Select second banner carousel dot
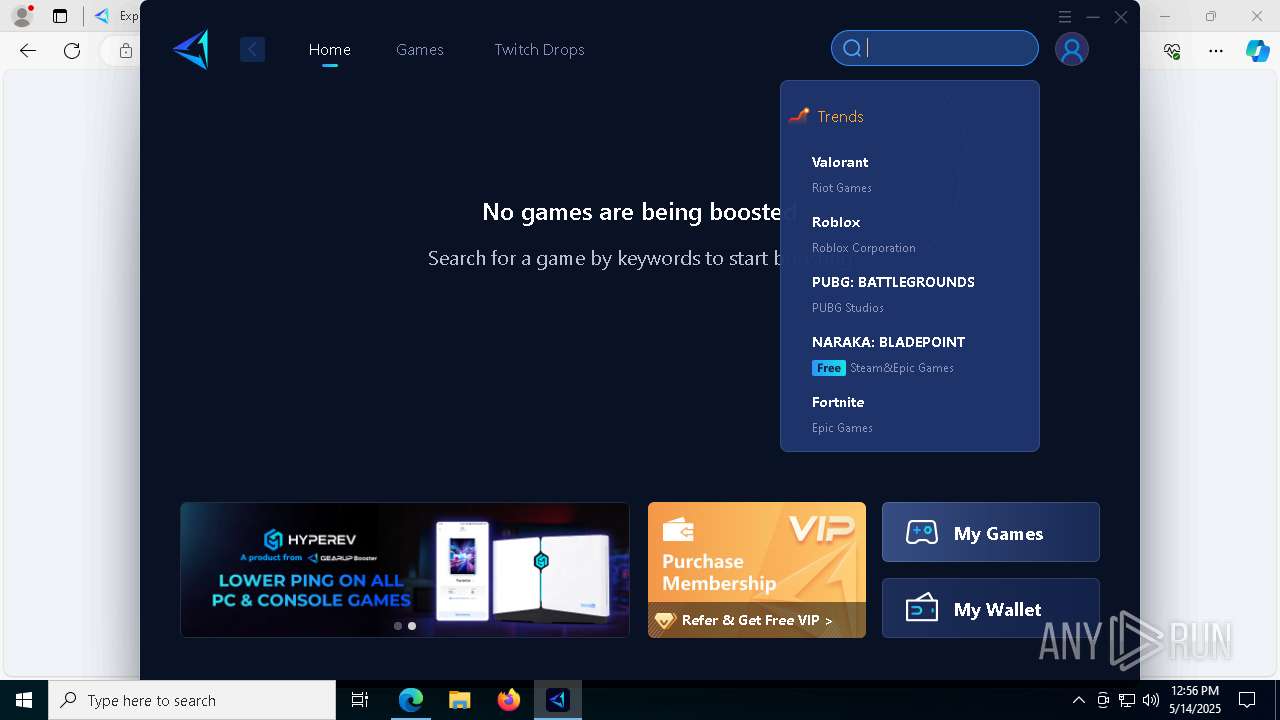 tap(412, 626)
